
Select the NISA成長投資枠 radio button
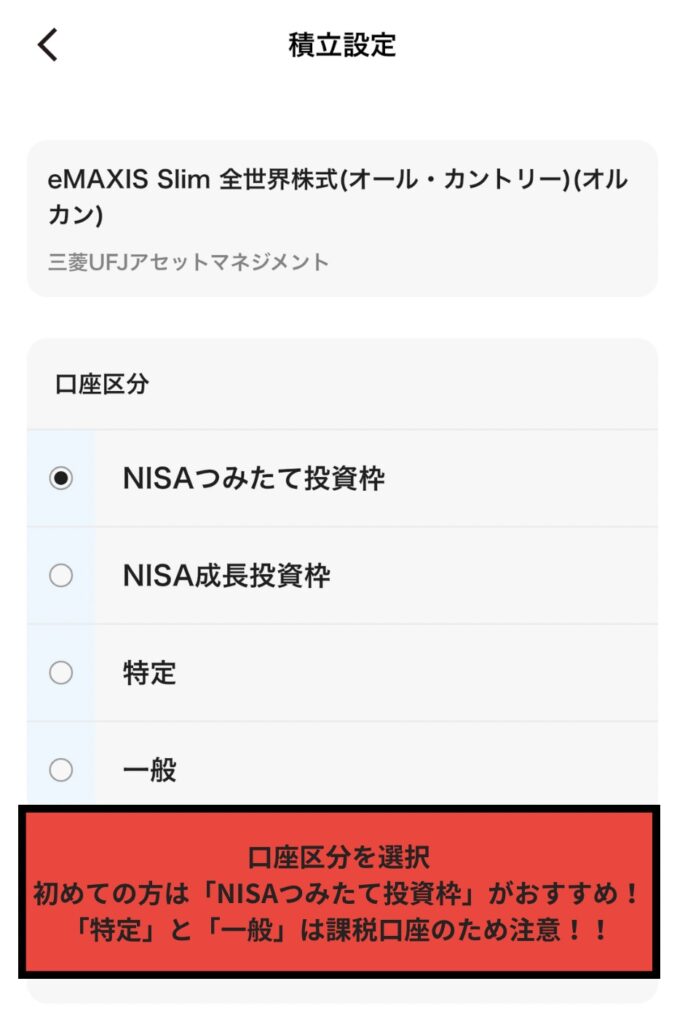click(x=61, y=575)
